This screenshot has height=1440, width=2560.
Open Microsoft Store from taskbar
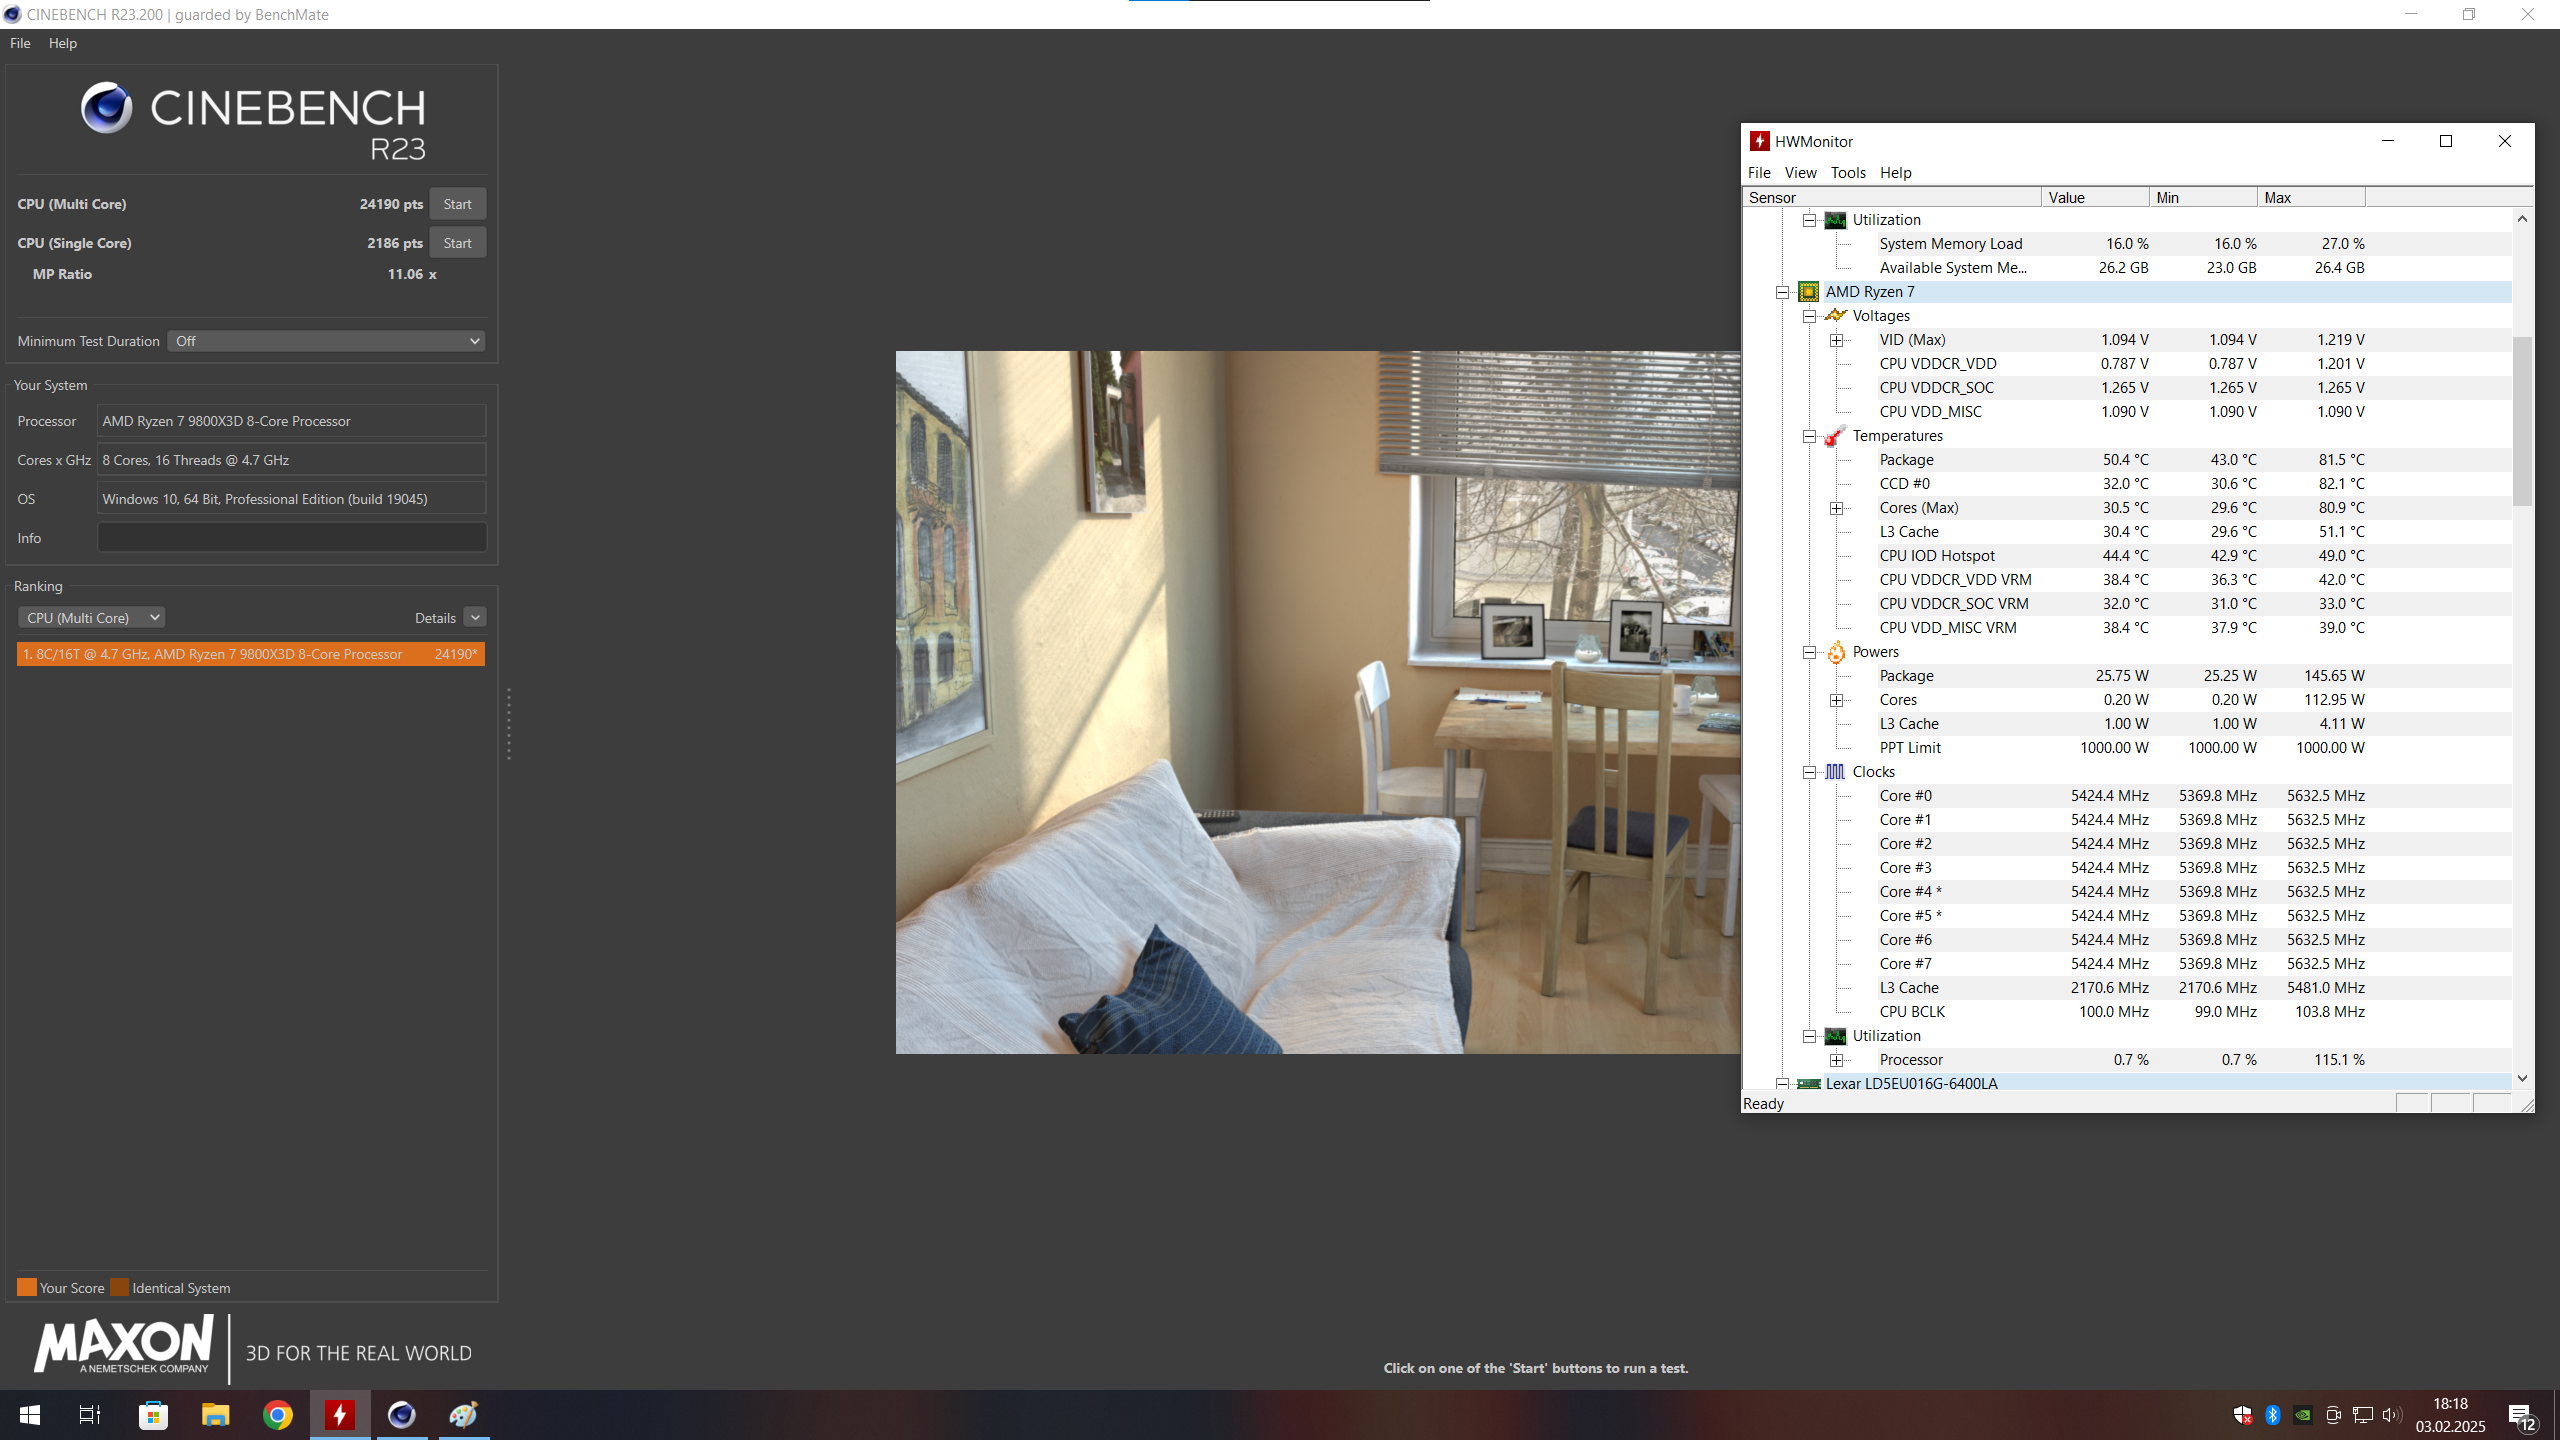153,1415
